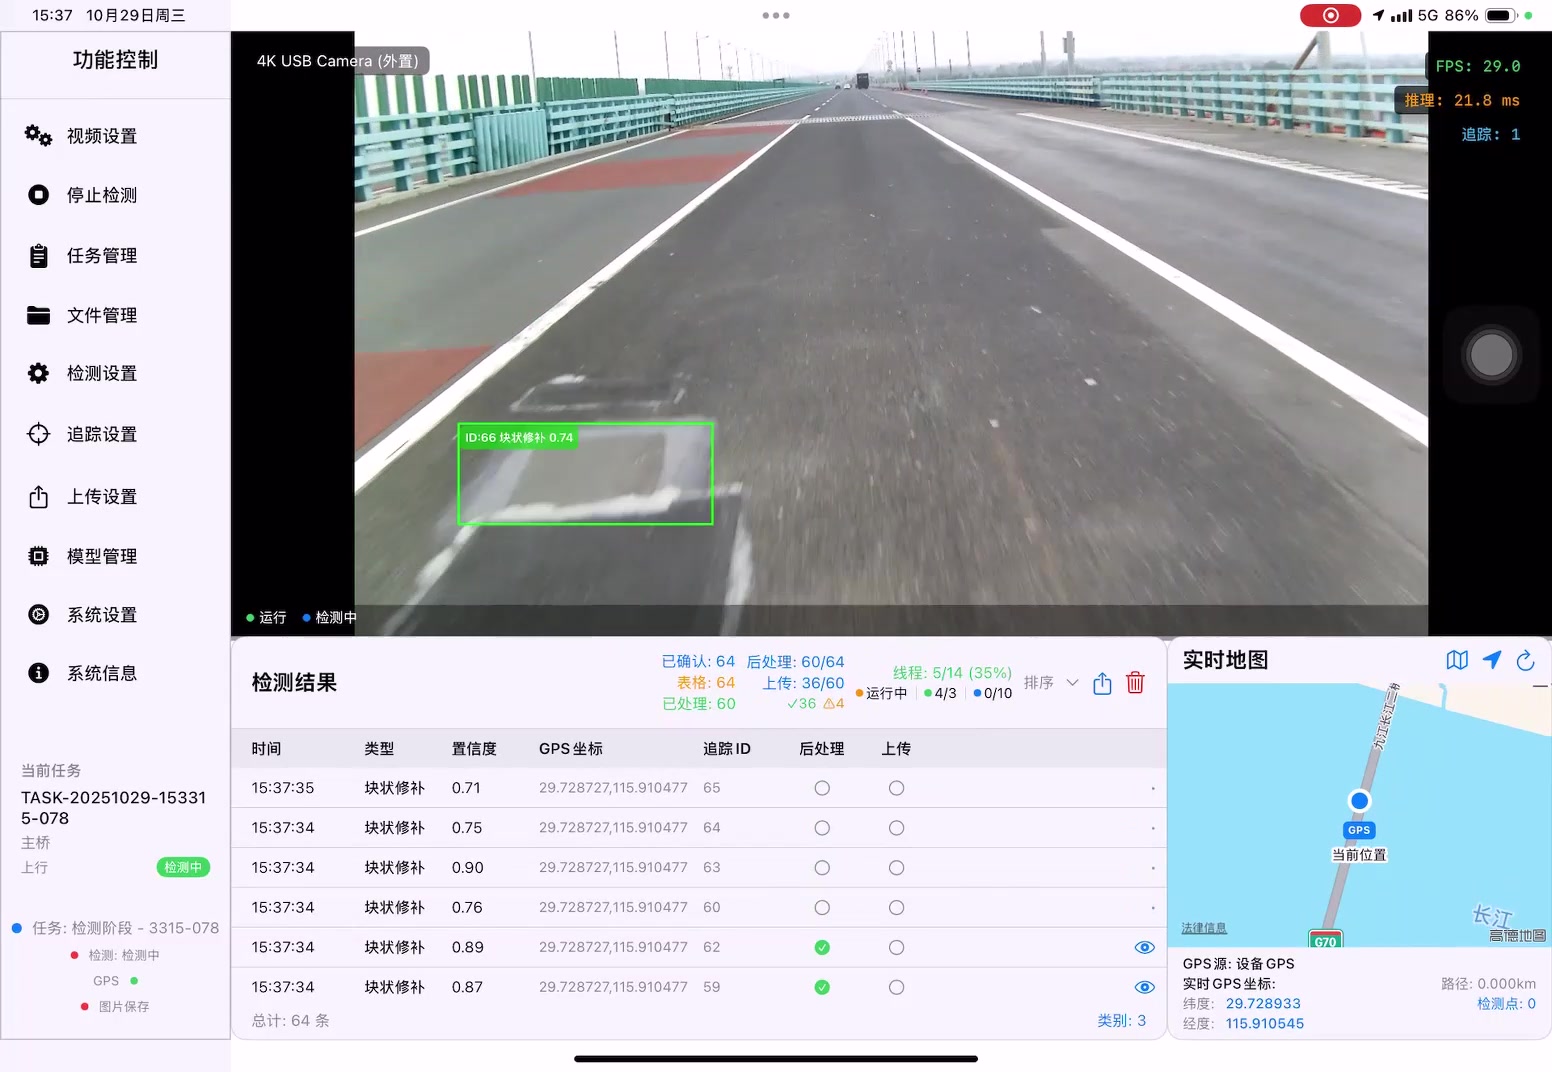Open 追踪设置 crosshair icon

pyautogui.click(x=38, y=434)
